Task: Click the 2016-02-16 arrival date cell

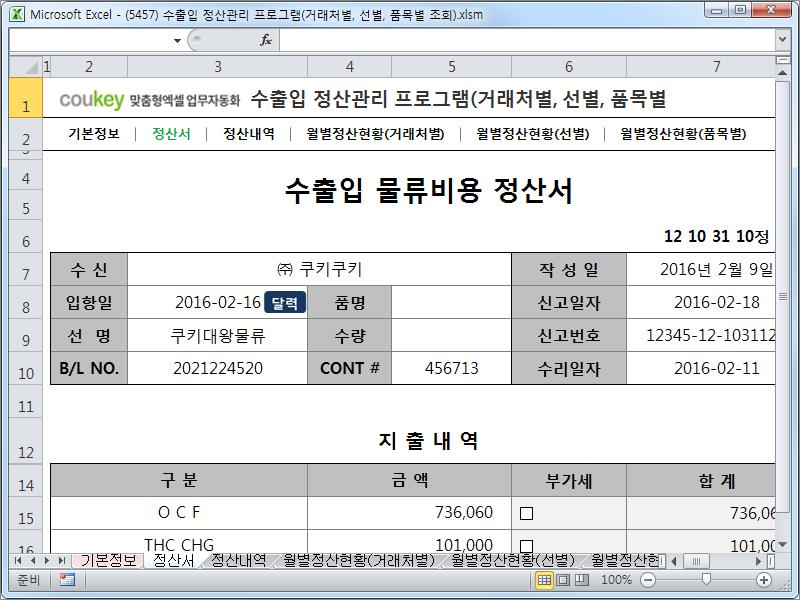Action: coord(218,303)
